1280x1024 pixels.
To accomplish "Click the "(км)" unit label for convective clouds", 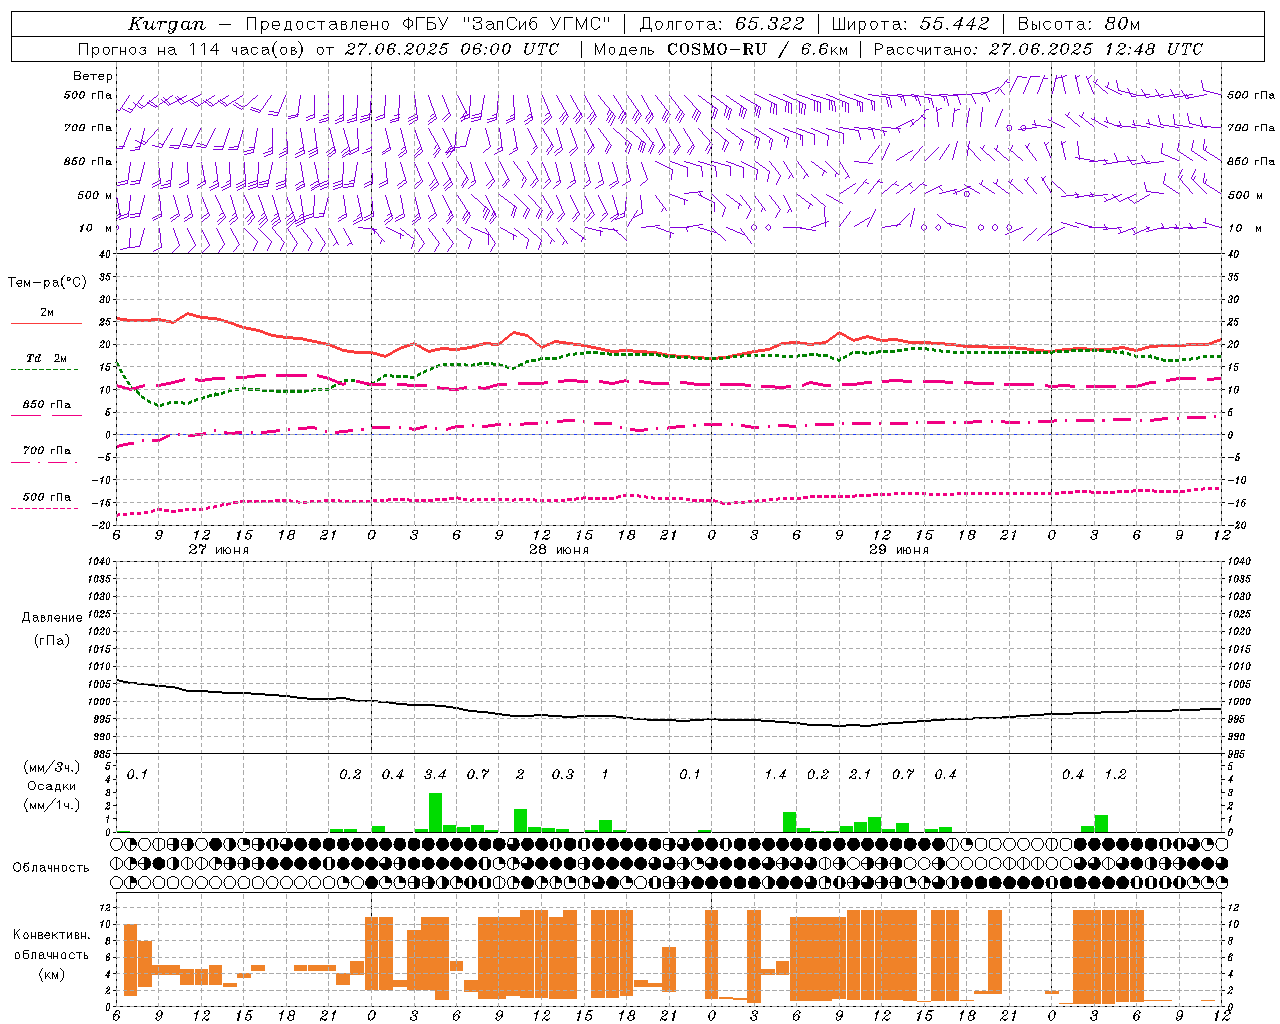I will tap(51, 974).
